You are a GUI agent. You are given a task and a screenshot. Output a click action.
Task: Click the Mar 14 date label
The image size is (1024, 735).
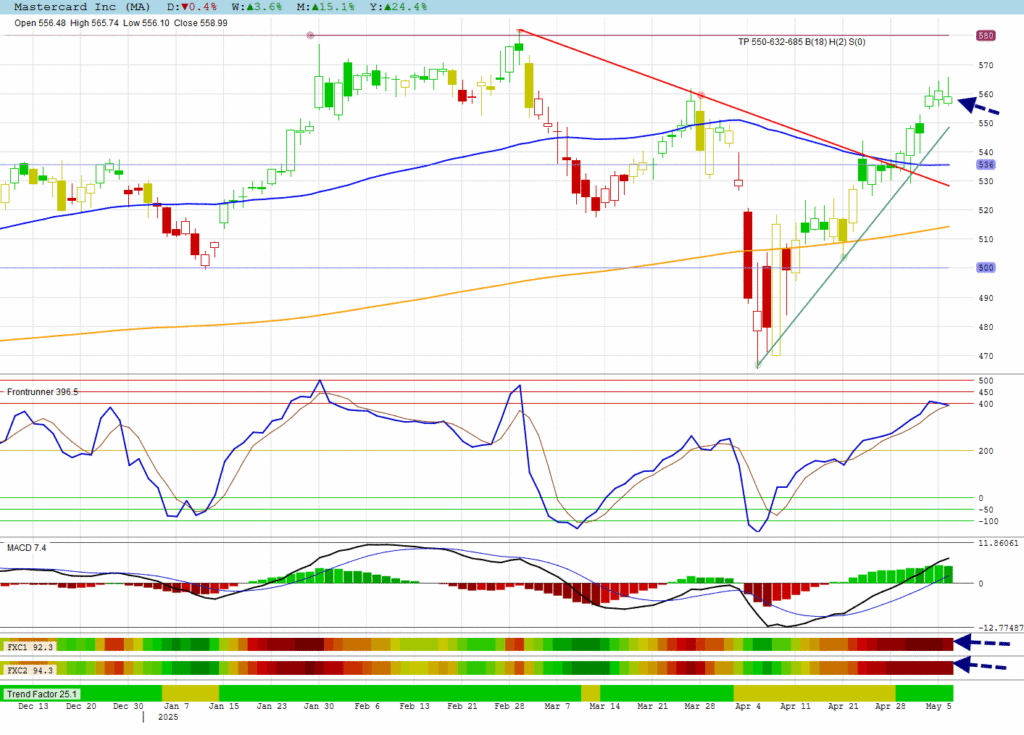pyautogui.click(x=605, y=706)
